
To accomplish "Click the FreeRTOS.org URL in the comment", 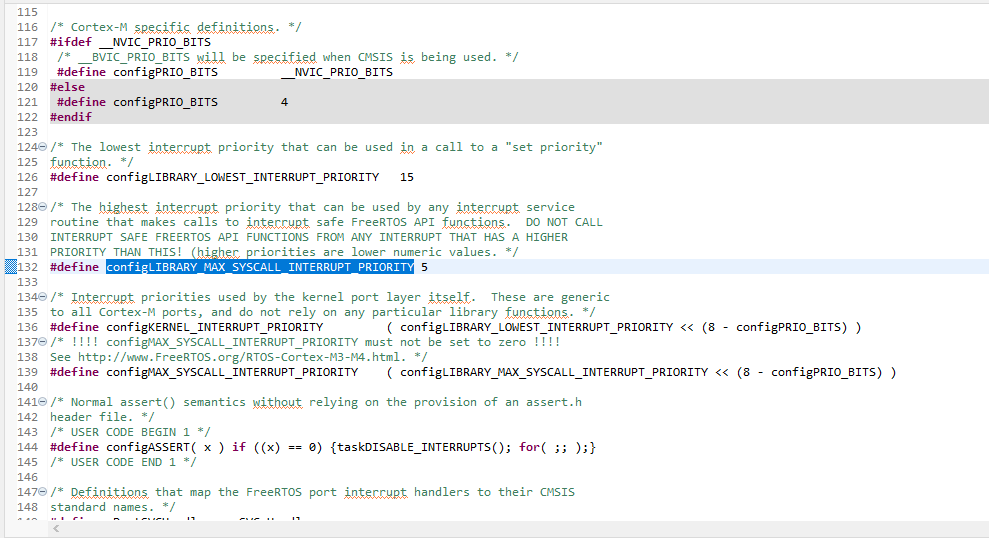I will 239,357.
